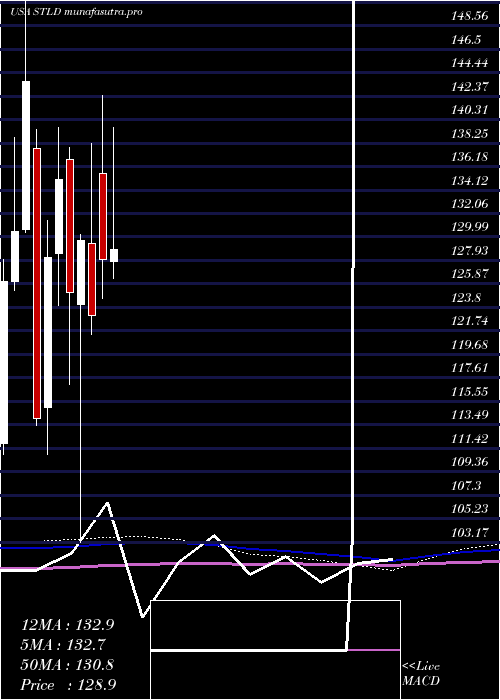Click the 146.5 price axis label
This screenshot has height=700, width=500.
(x=466, y=40)
